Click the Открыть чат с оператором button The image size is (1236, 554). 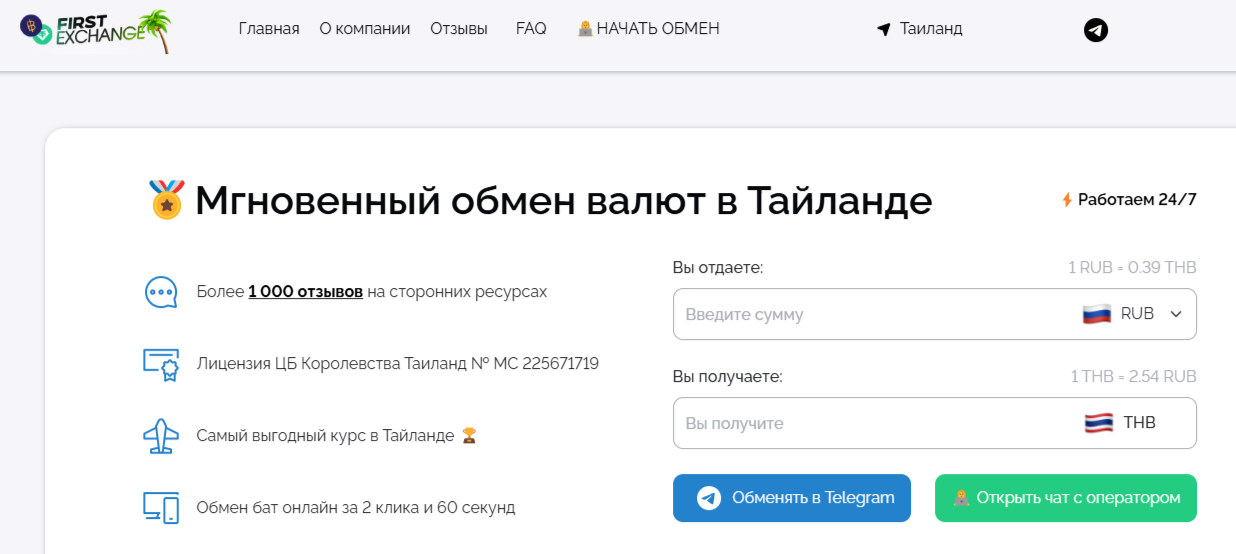(x=1066, y=498)
